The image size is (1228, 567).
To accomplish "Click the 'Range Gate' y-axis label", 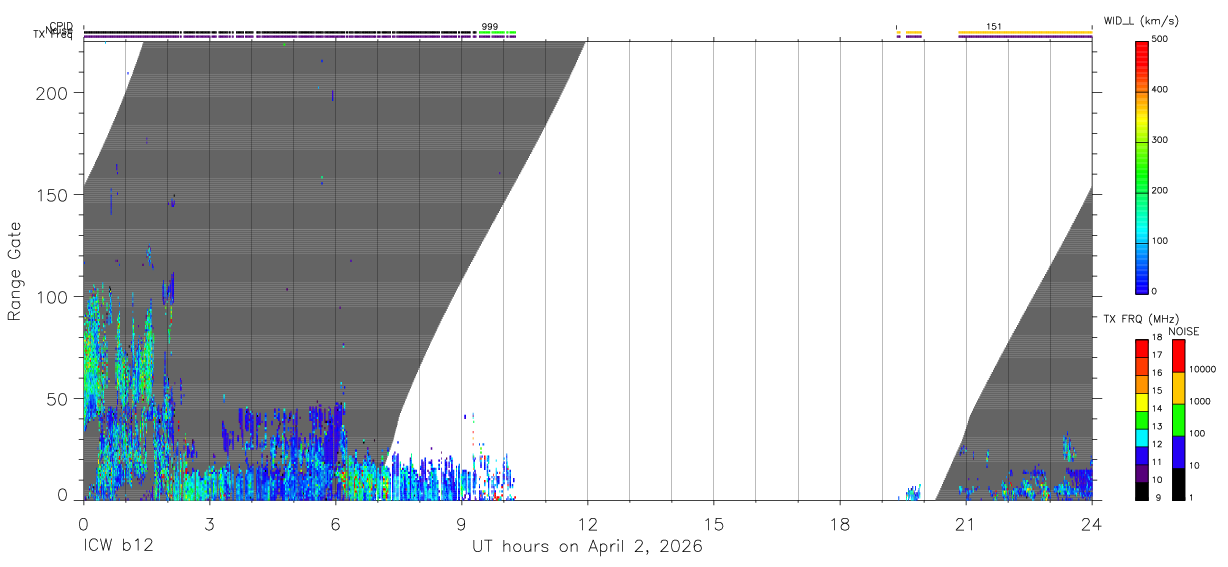I will coord(15,272).
